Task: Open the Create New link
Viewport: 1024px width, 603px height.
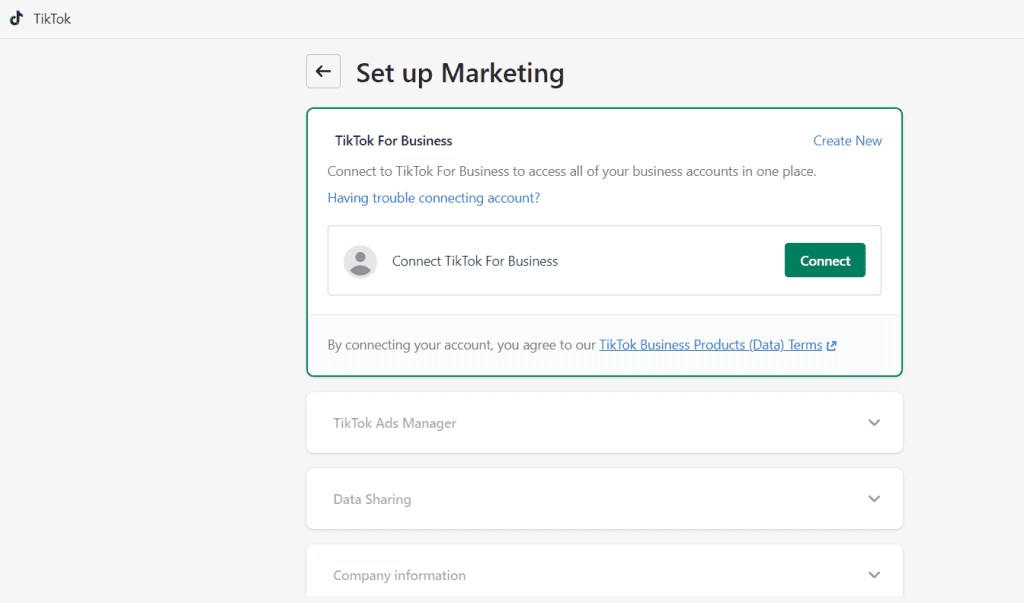Action: [847, 140]
